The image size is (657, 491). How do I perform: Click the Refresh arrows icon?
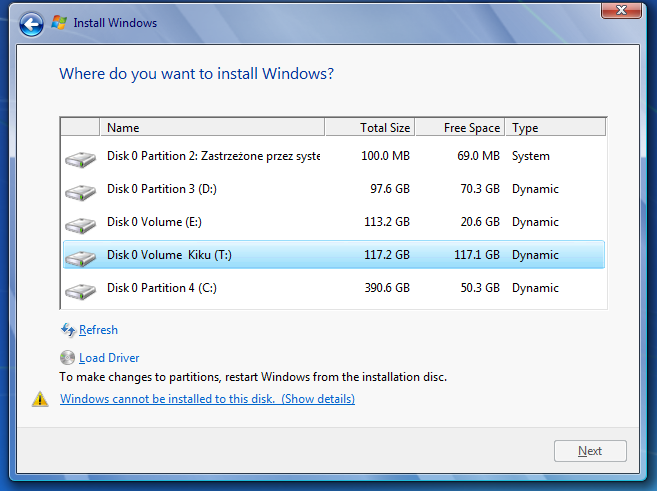(68, 330)
